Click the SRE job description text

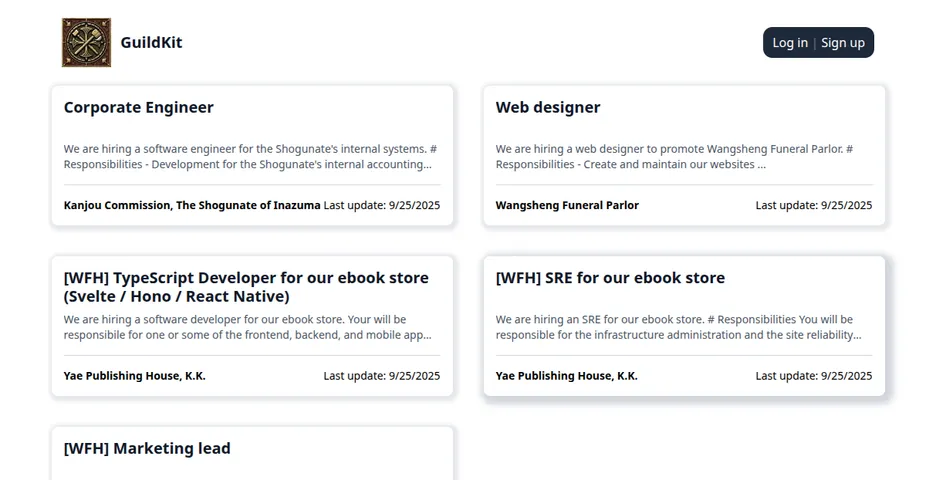(678, 327)
